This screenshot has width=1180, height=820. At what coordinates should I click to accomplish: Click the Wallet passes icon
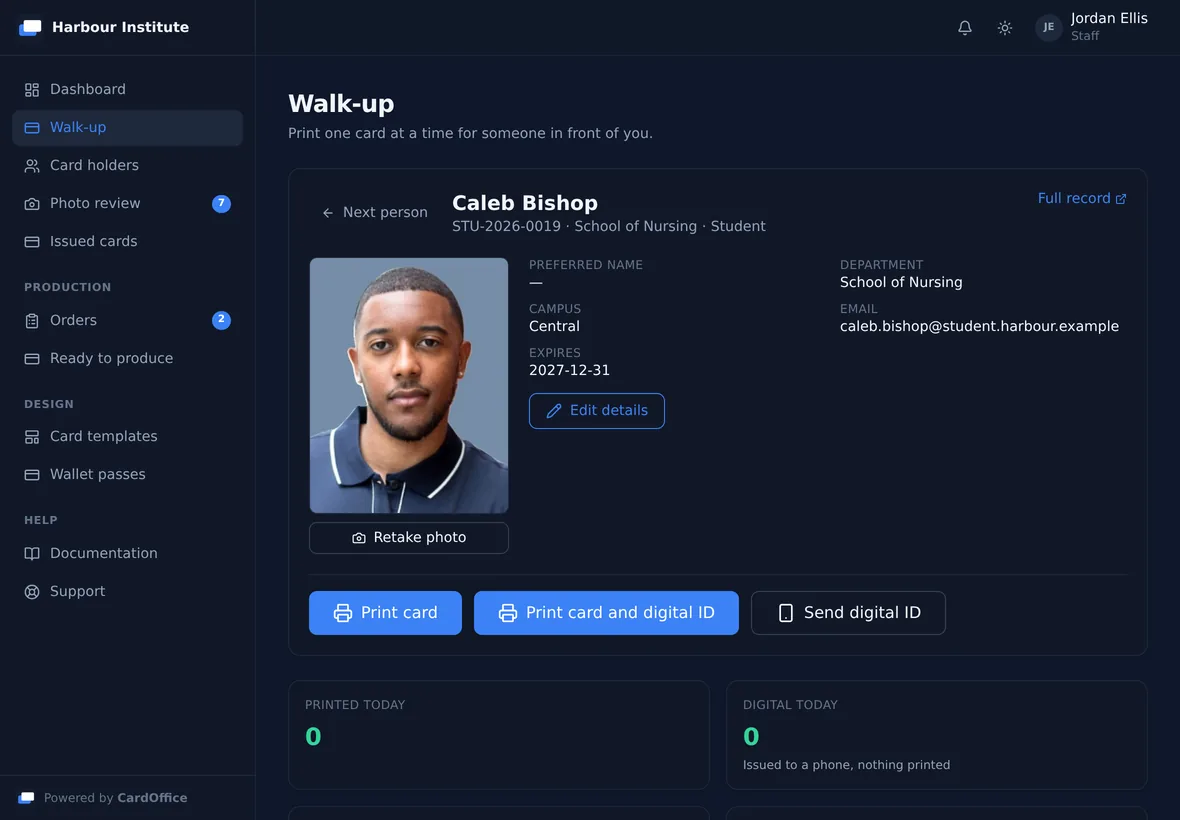click(32, 475)
